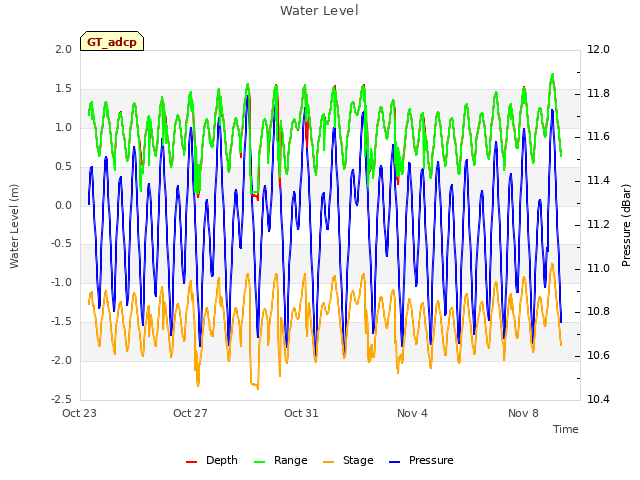This screenshot has width=640, height=480.
Task: Click the 2.0 left axis tick label
Action: [63, 49]
